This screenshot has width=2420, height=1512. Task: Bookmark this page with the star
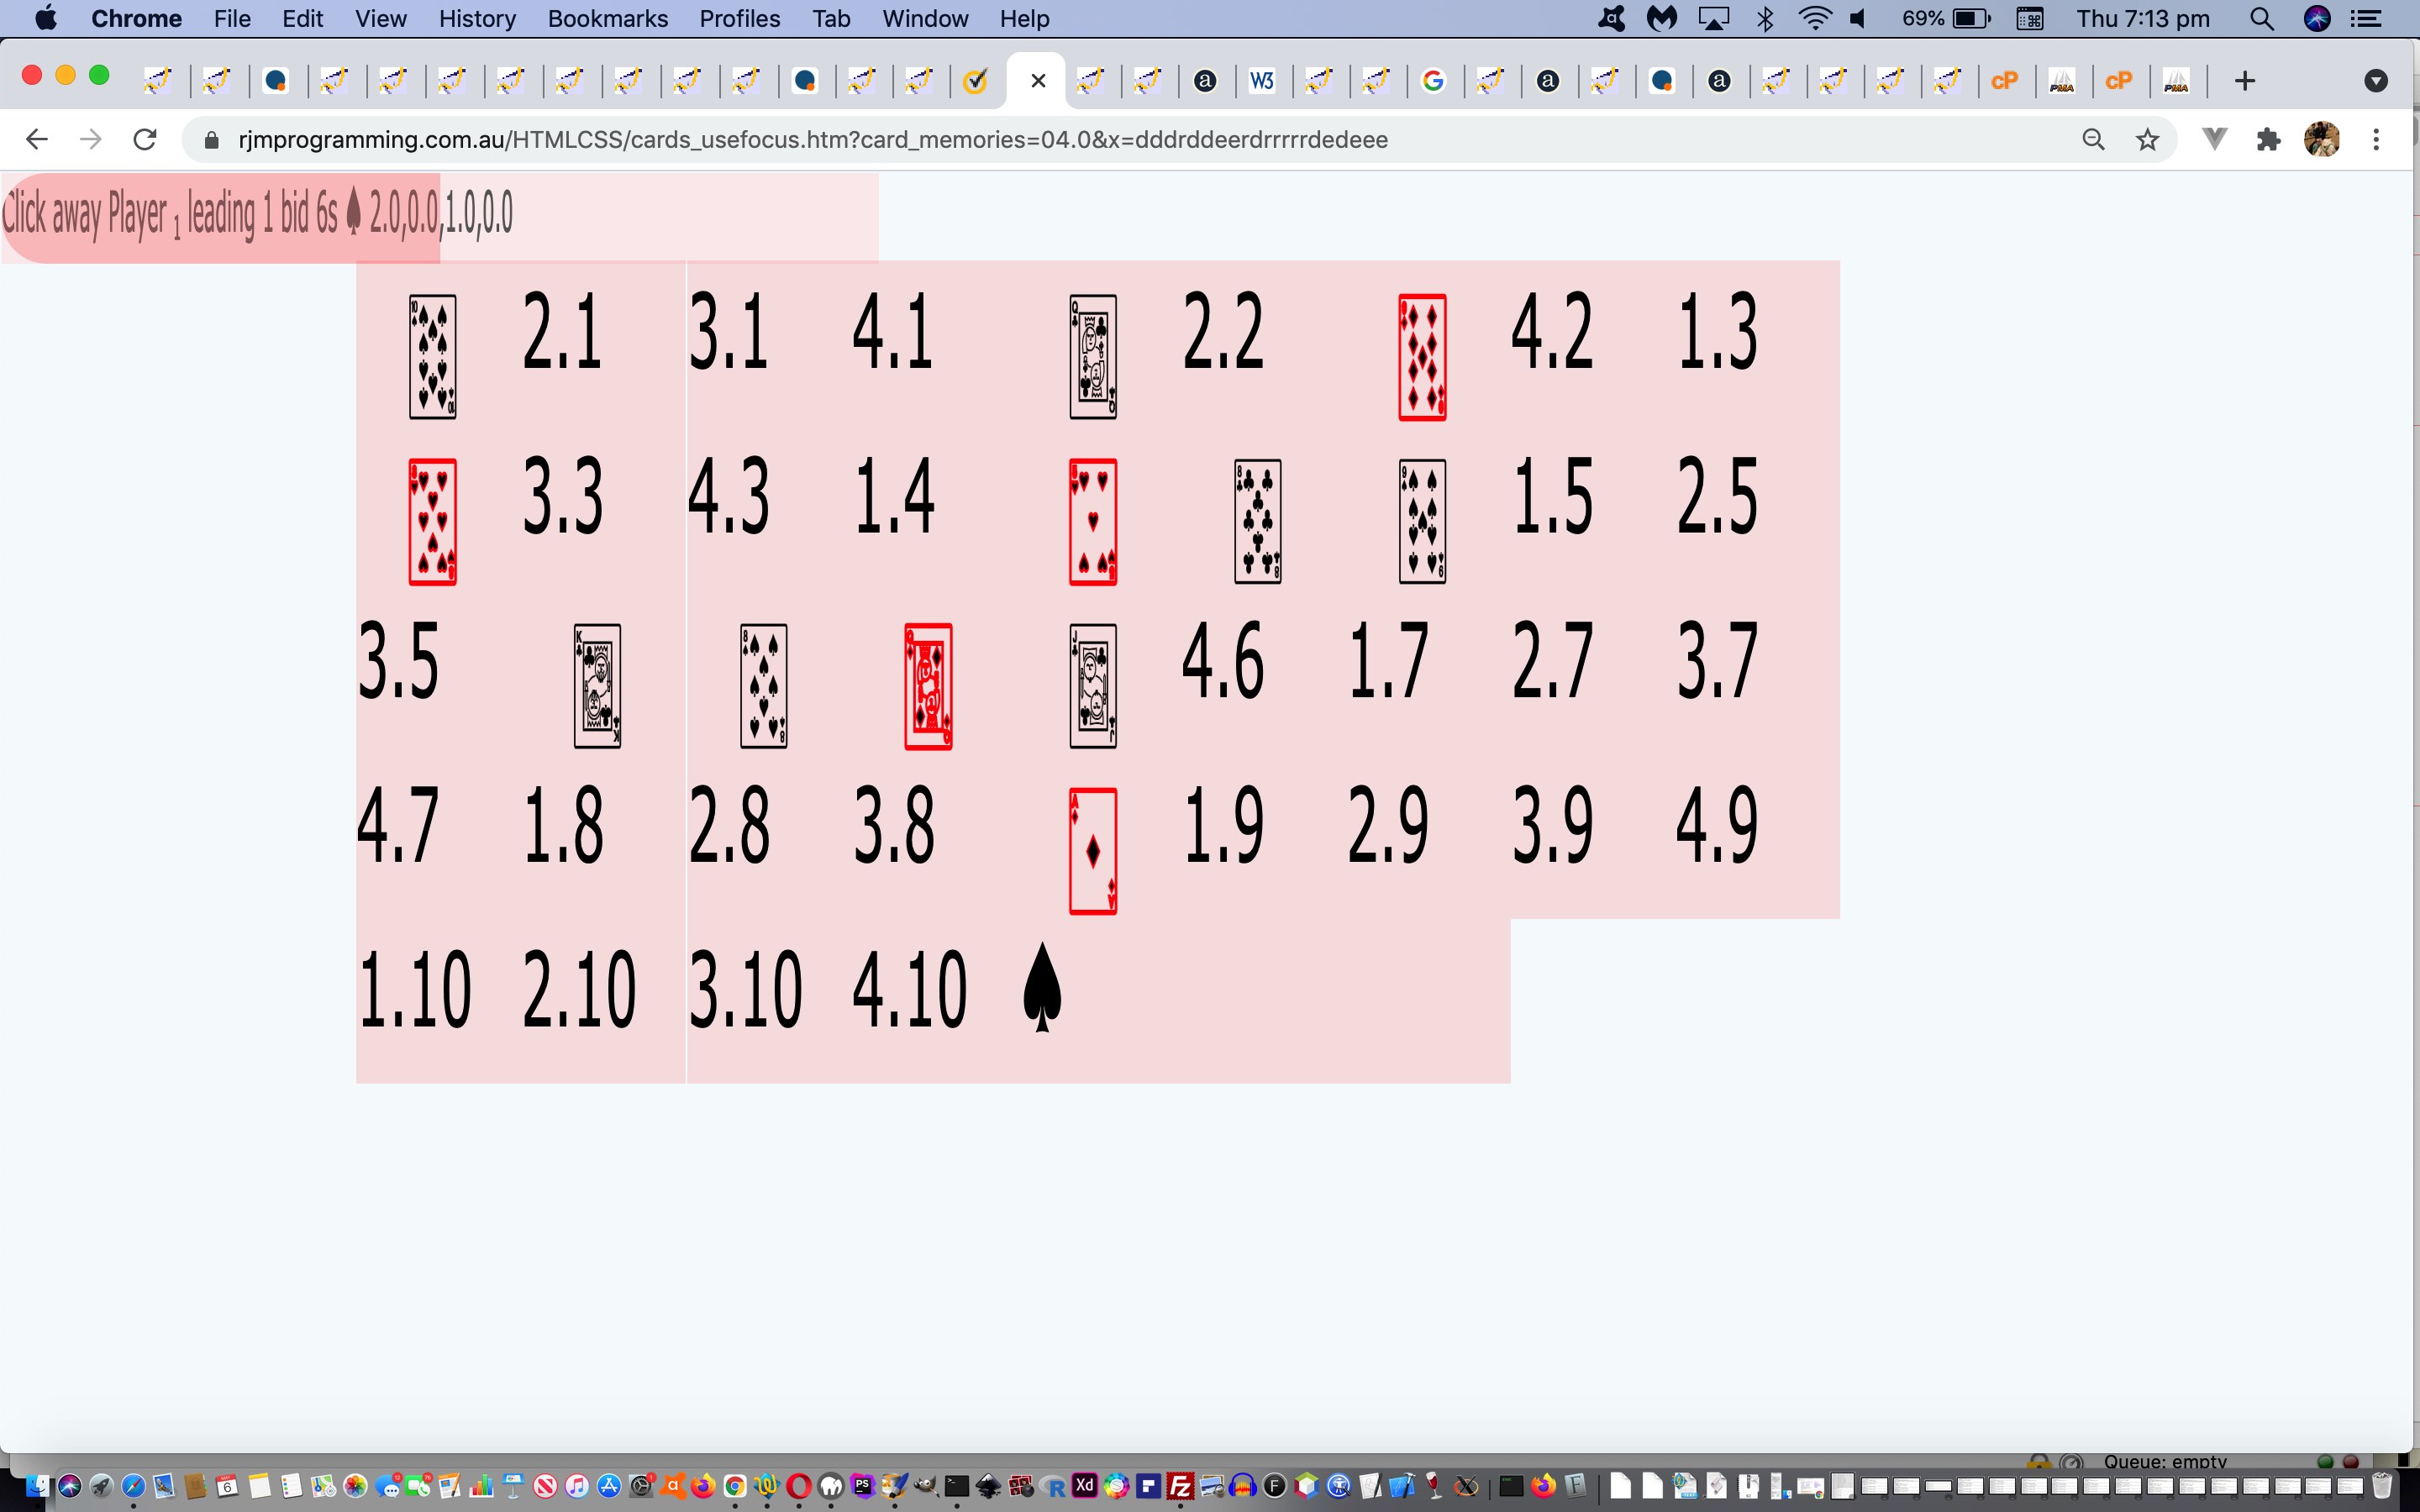(x=2147, y=140)
